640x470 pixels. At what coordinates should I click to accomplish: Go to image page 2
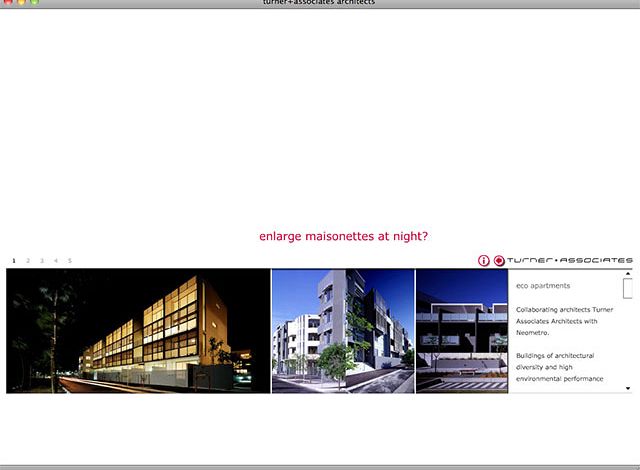(x=28, y=260)
